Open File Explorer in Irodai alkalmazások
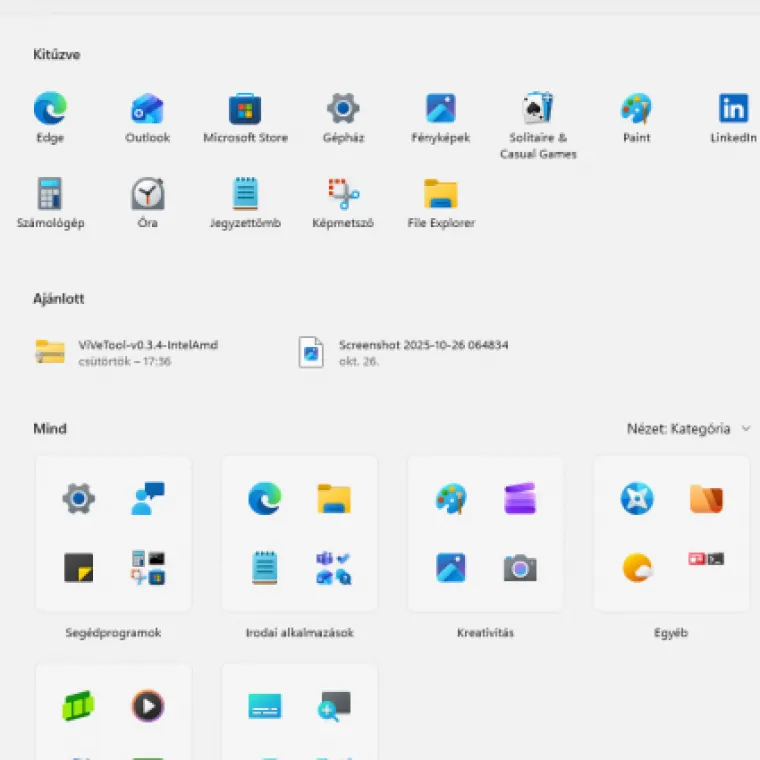This screenshot has width=760, height=760. 334,498
